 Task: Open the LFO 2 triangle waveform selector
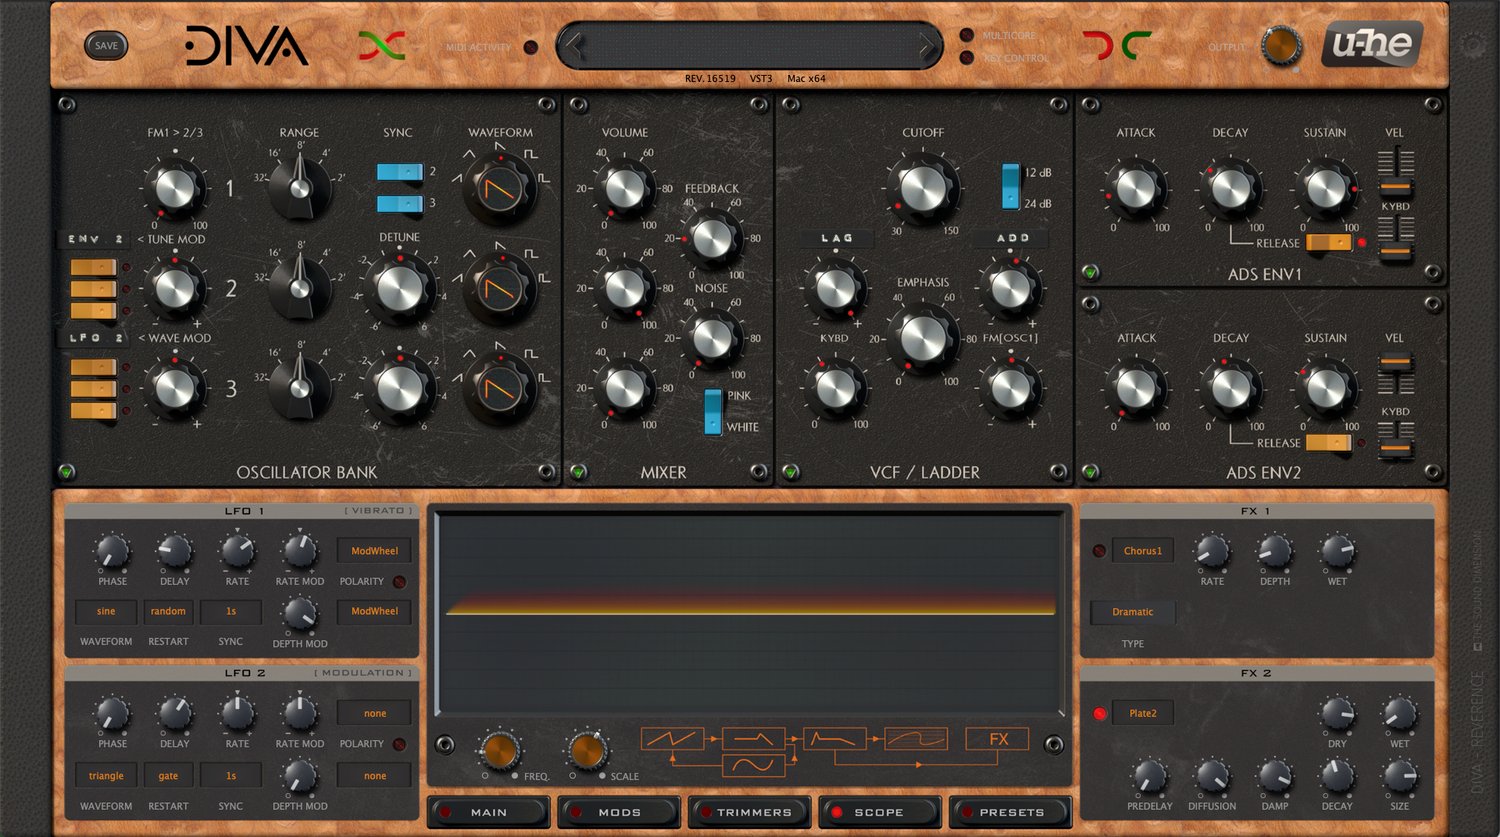click(106, 775)
